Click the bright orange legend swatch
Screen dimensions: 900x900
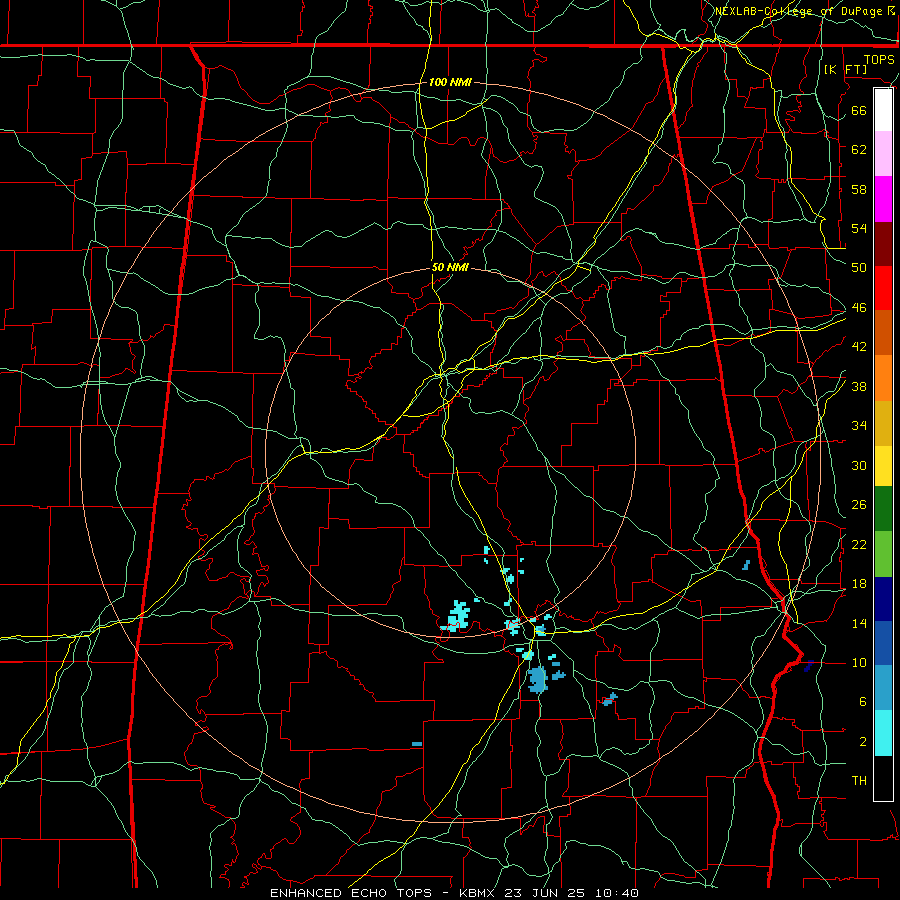click(x=883, y=378)
